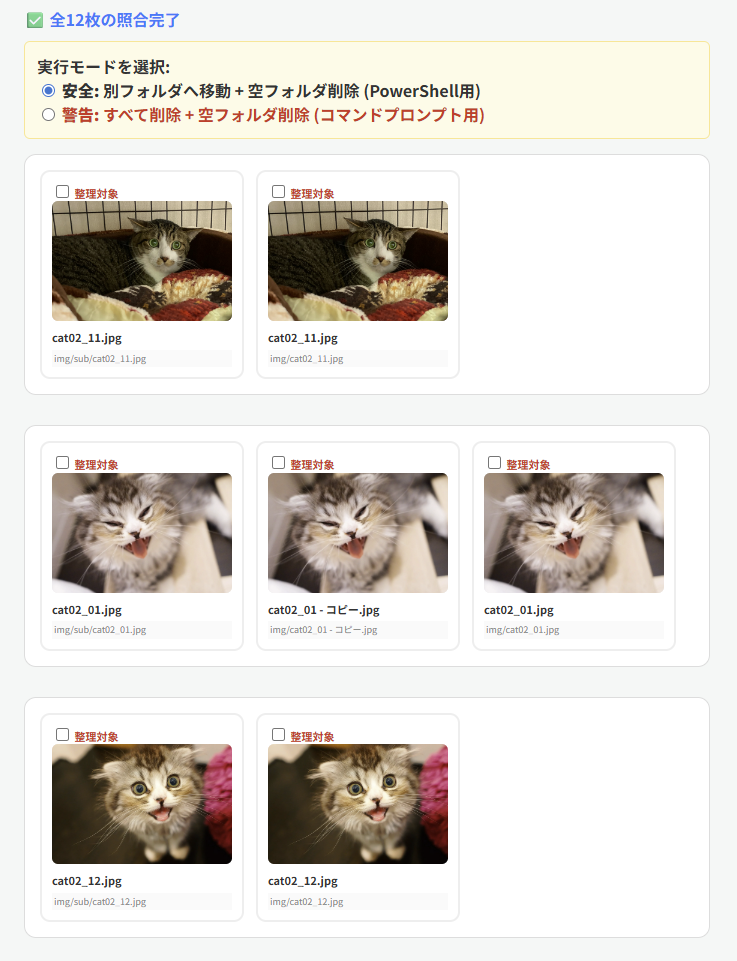Click the path text img/cat02_01 - コピー.jpg
The width and height of the screenshot is (737, 961).
323,629
